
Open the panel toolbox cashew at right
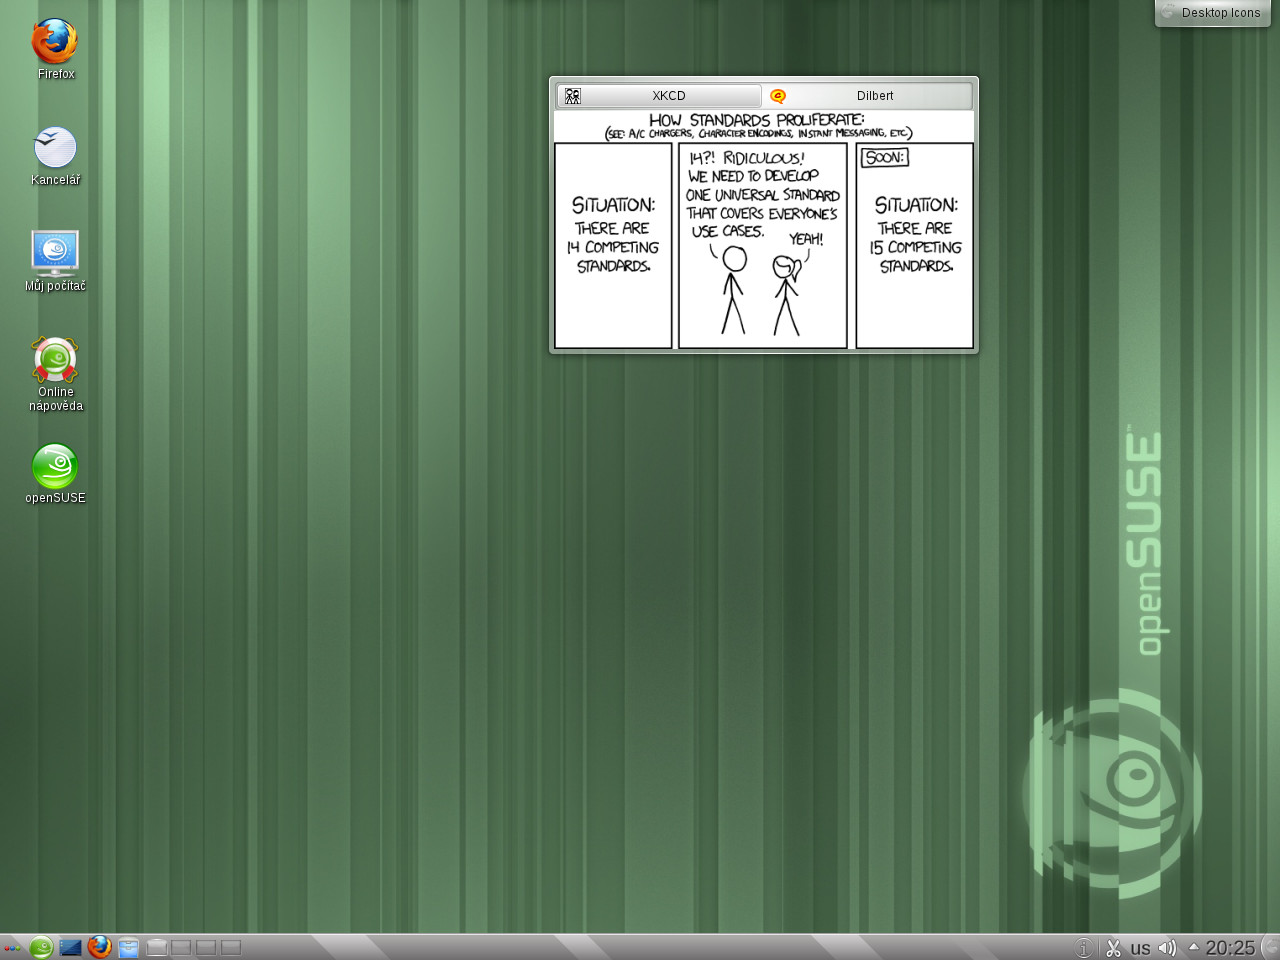coord(1271,947)
